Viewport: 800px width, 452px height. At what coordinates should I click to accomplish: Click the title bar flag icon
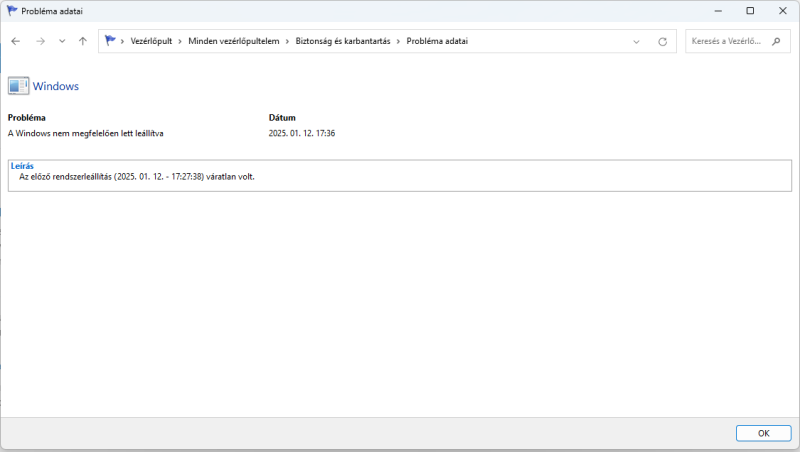(x=12, y=11)
